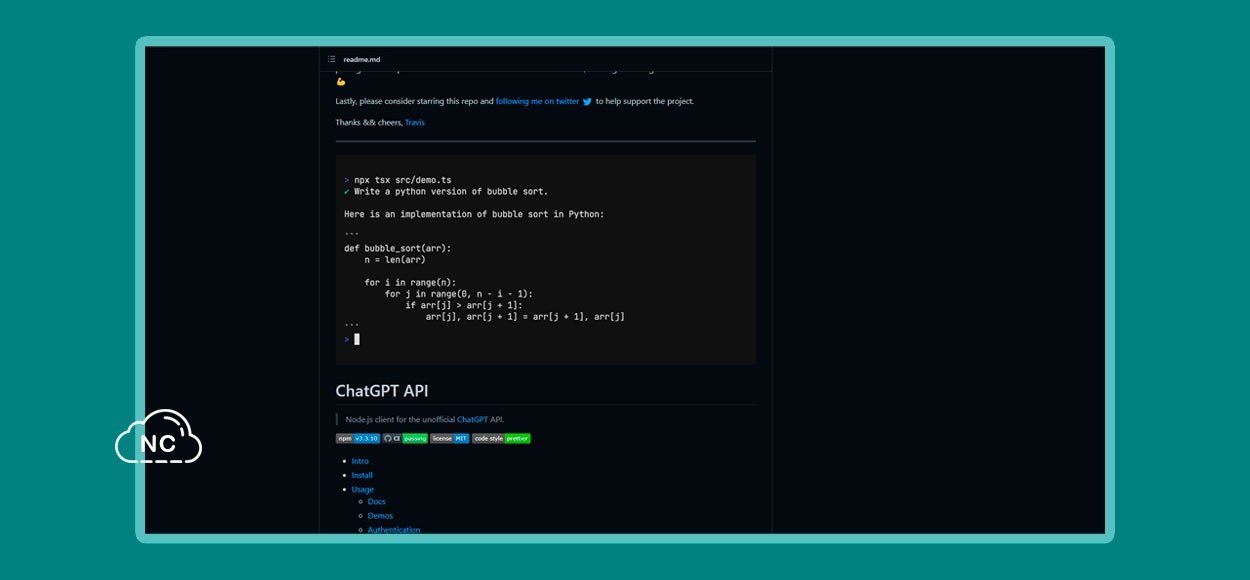Follow the ChatGPT link in the description
The height and width of the screenshot is (580, 1250).
472,419
